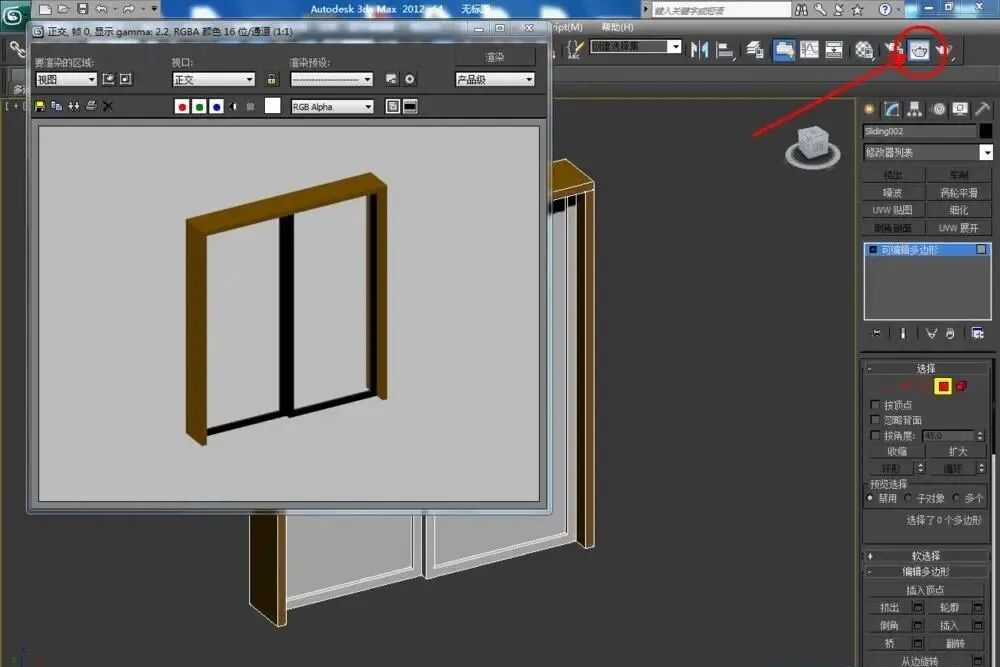Open the 帮助(H) menu
The image size is (1000, 667).
point(617,27)
